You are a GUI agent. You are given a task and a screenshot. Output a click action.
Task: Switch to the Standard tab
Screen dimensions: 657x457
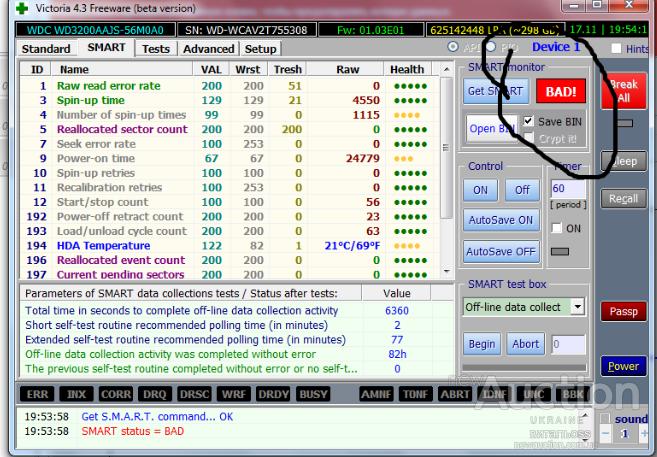coord(46,49)
